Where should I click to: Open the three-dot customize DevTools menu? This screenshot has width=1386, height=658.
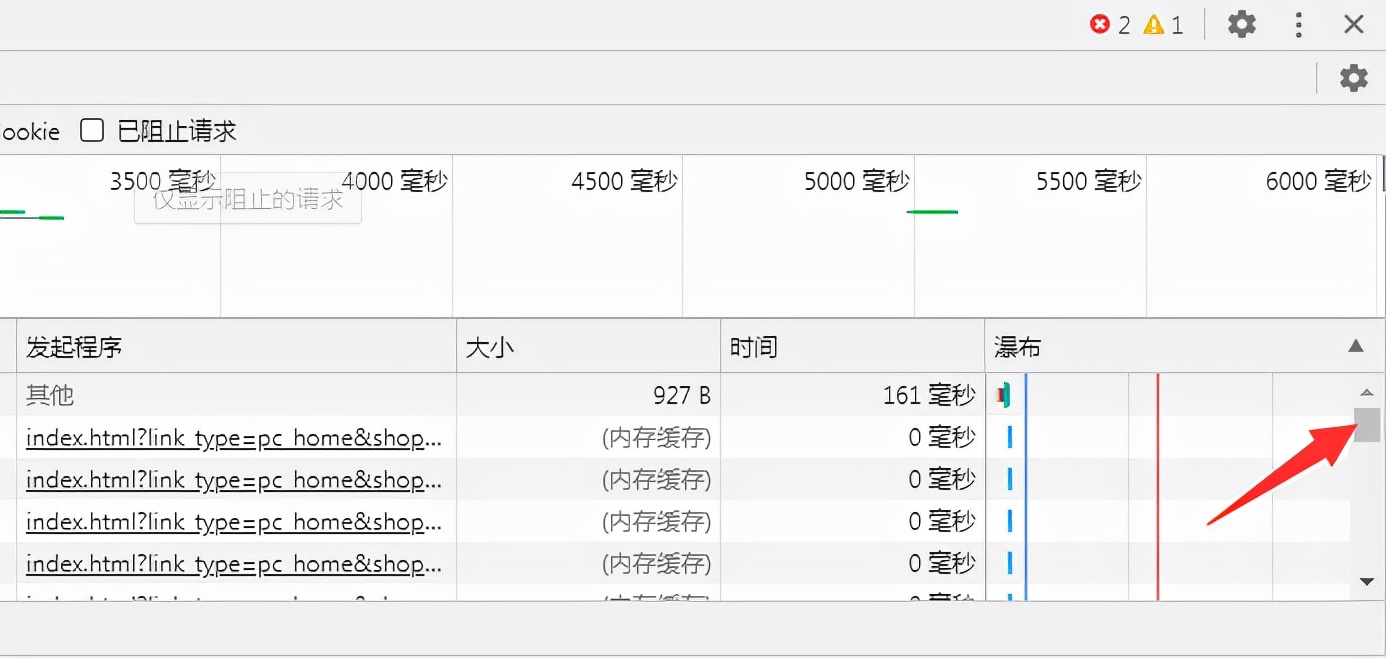point(1298,25)
